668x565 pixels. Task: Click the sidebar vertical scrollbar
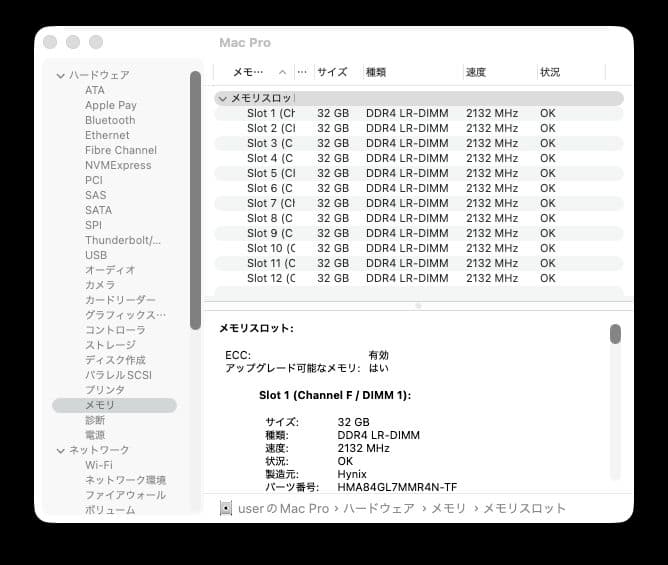195,200
